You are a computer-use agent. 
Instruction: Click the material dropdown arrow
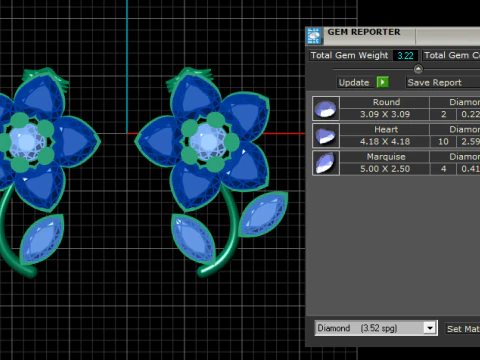[430, 328]
